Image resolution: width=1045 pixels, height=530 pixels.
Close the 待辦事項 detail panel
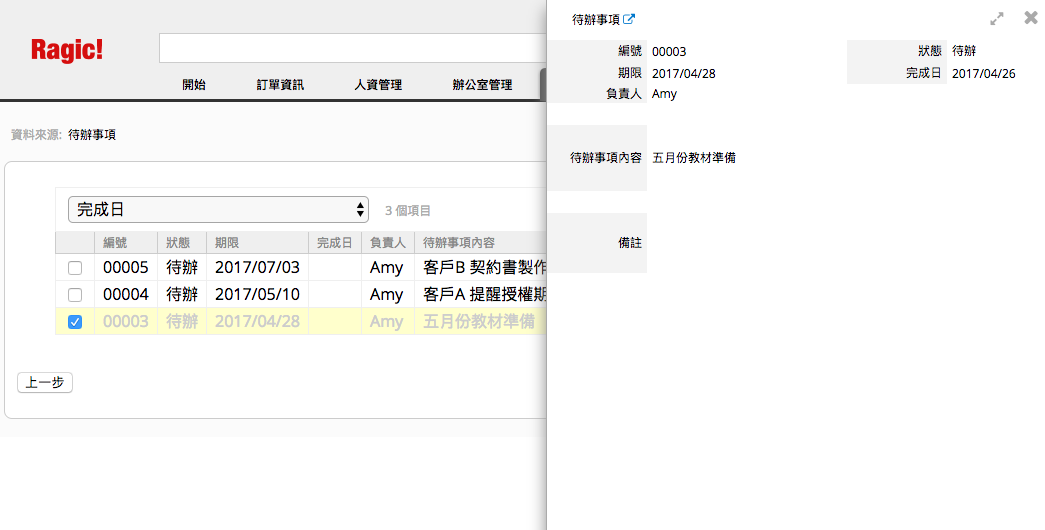click(1031, 18)
